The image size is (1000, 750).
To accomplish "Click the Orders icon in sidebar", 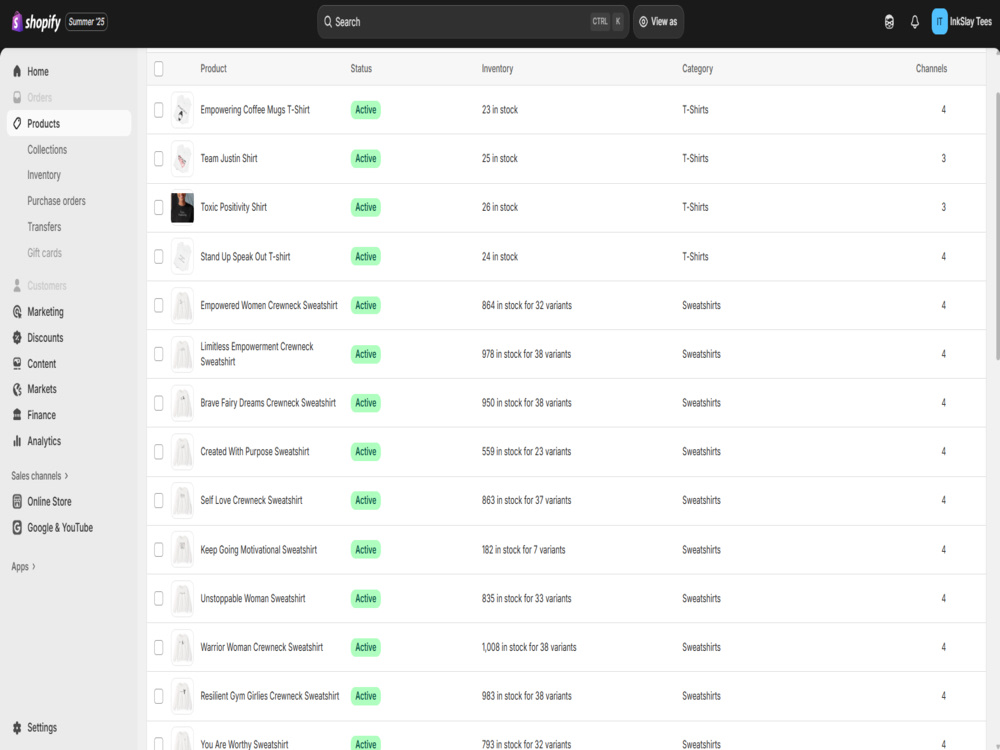I will tap(17, 98).
